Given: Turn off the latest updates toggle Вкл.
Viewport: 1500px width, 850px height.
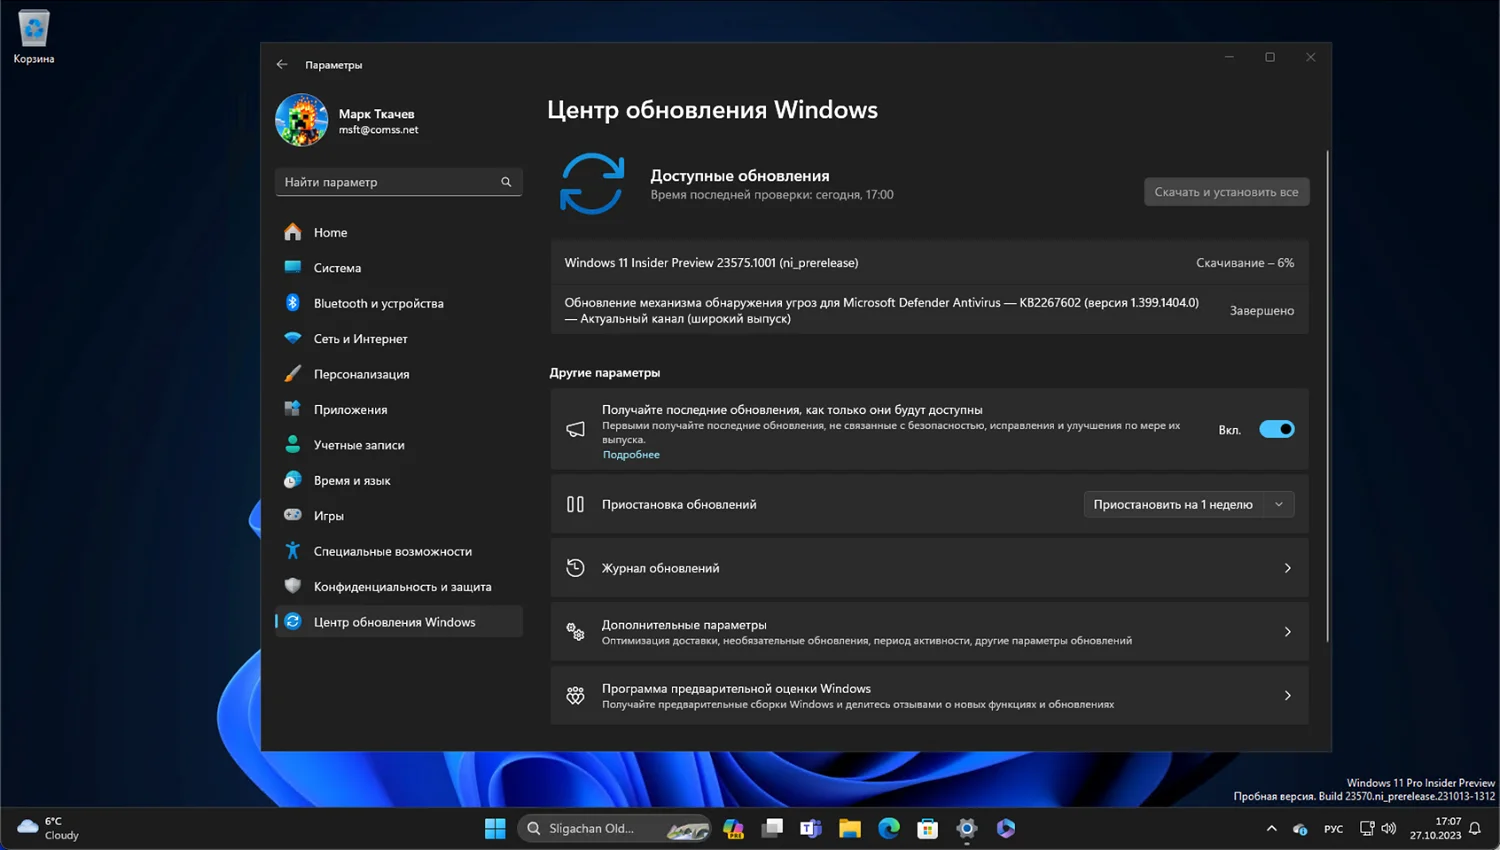Looking at the screenshot, I should [1277, 429].
